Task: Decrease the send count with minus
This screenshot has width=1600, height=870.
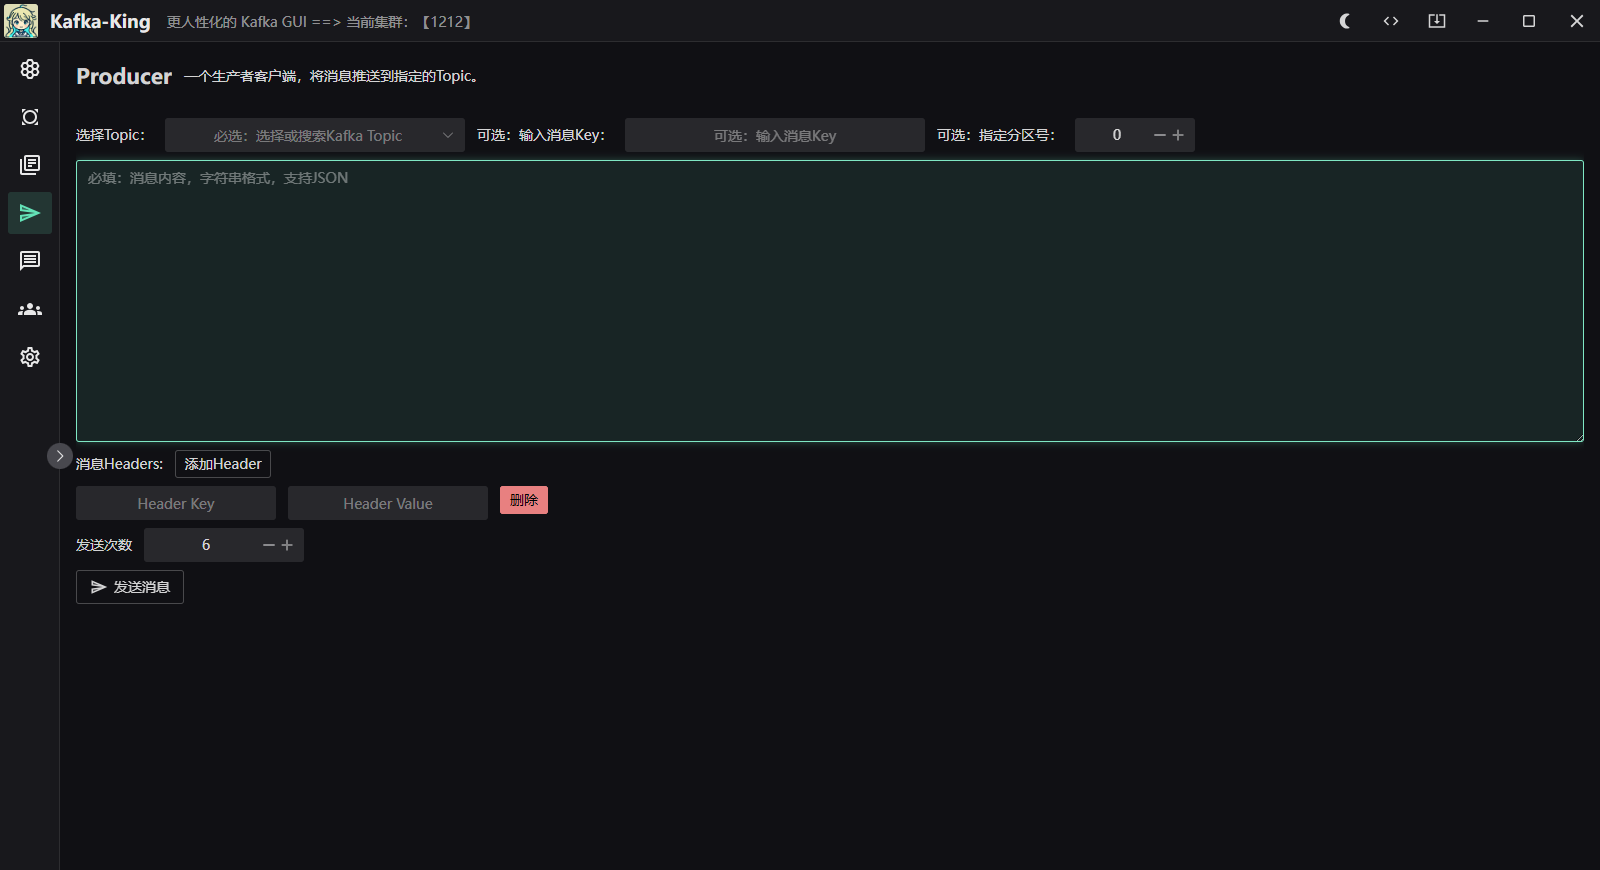Action: 269,545
